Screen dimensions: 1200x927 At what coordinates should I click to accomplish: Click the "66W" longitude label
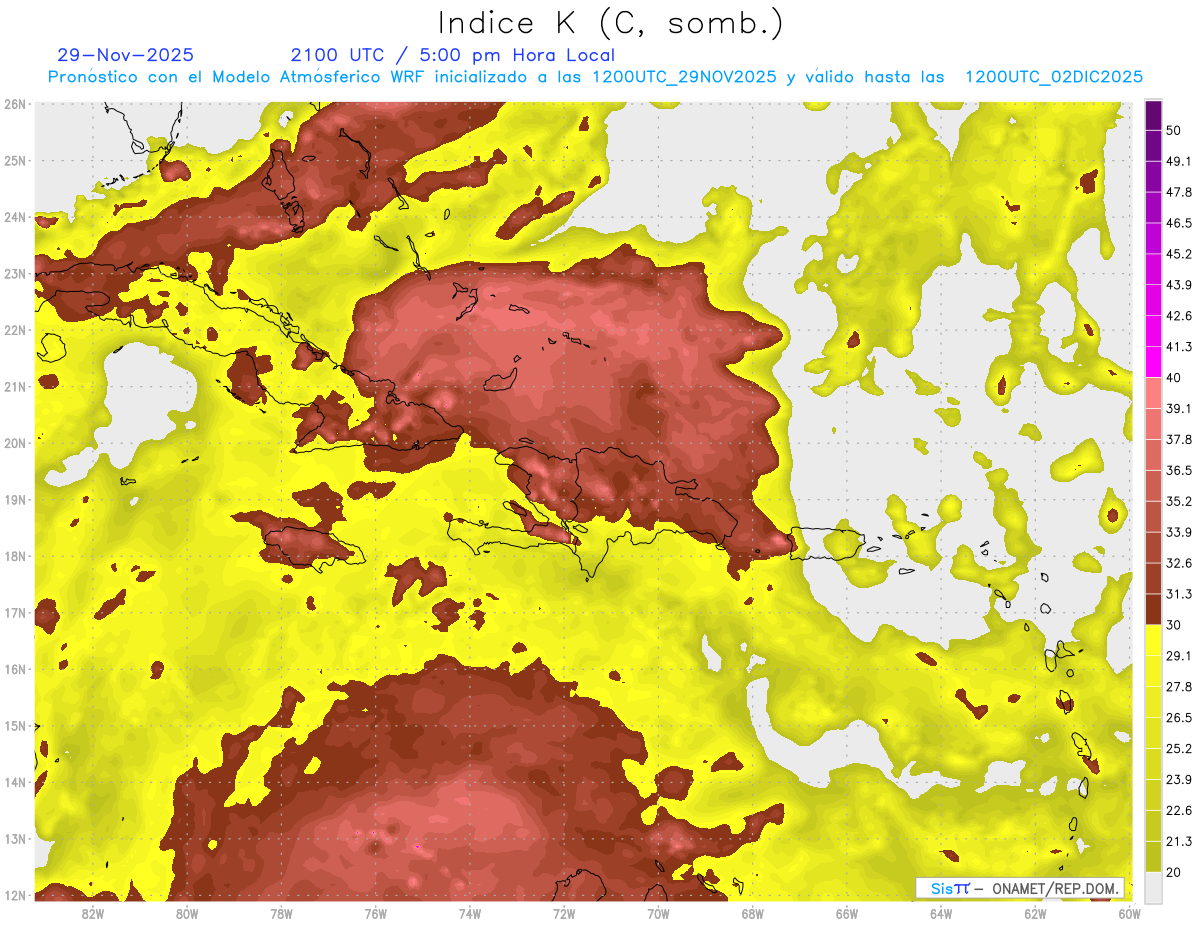pyautogui.click(x=847, y=913)
